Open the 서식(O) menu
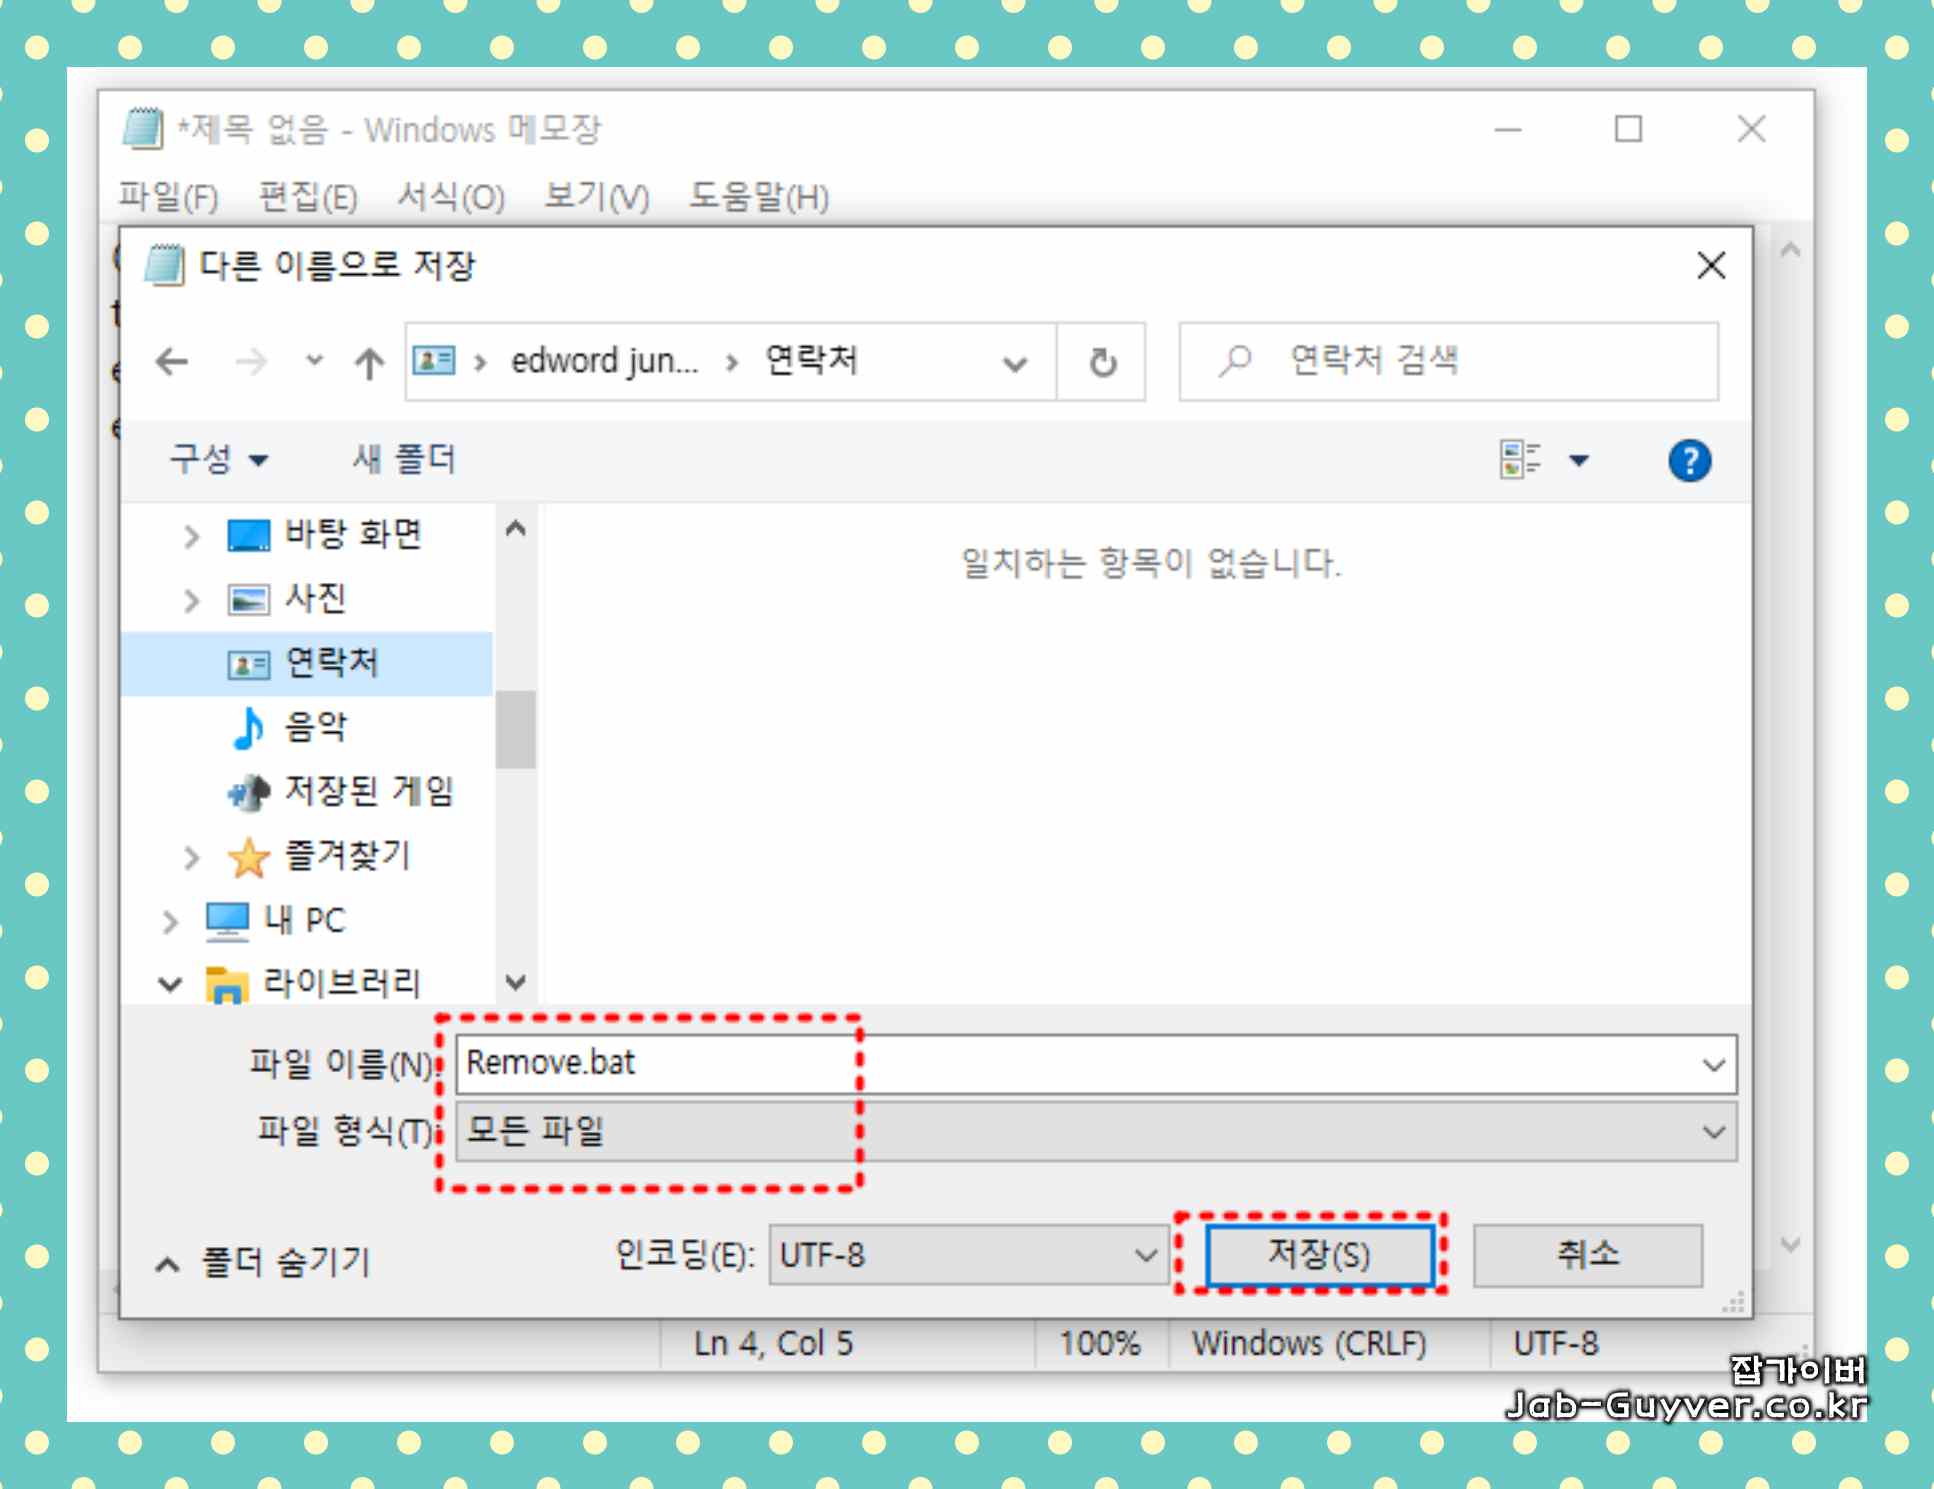Viewport: 1934px width, 1489px height. pyautogui.click(x=450, y=197)
